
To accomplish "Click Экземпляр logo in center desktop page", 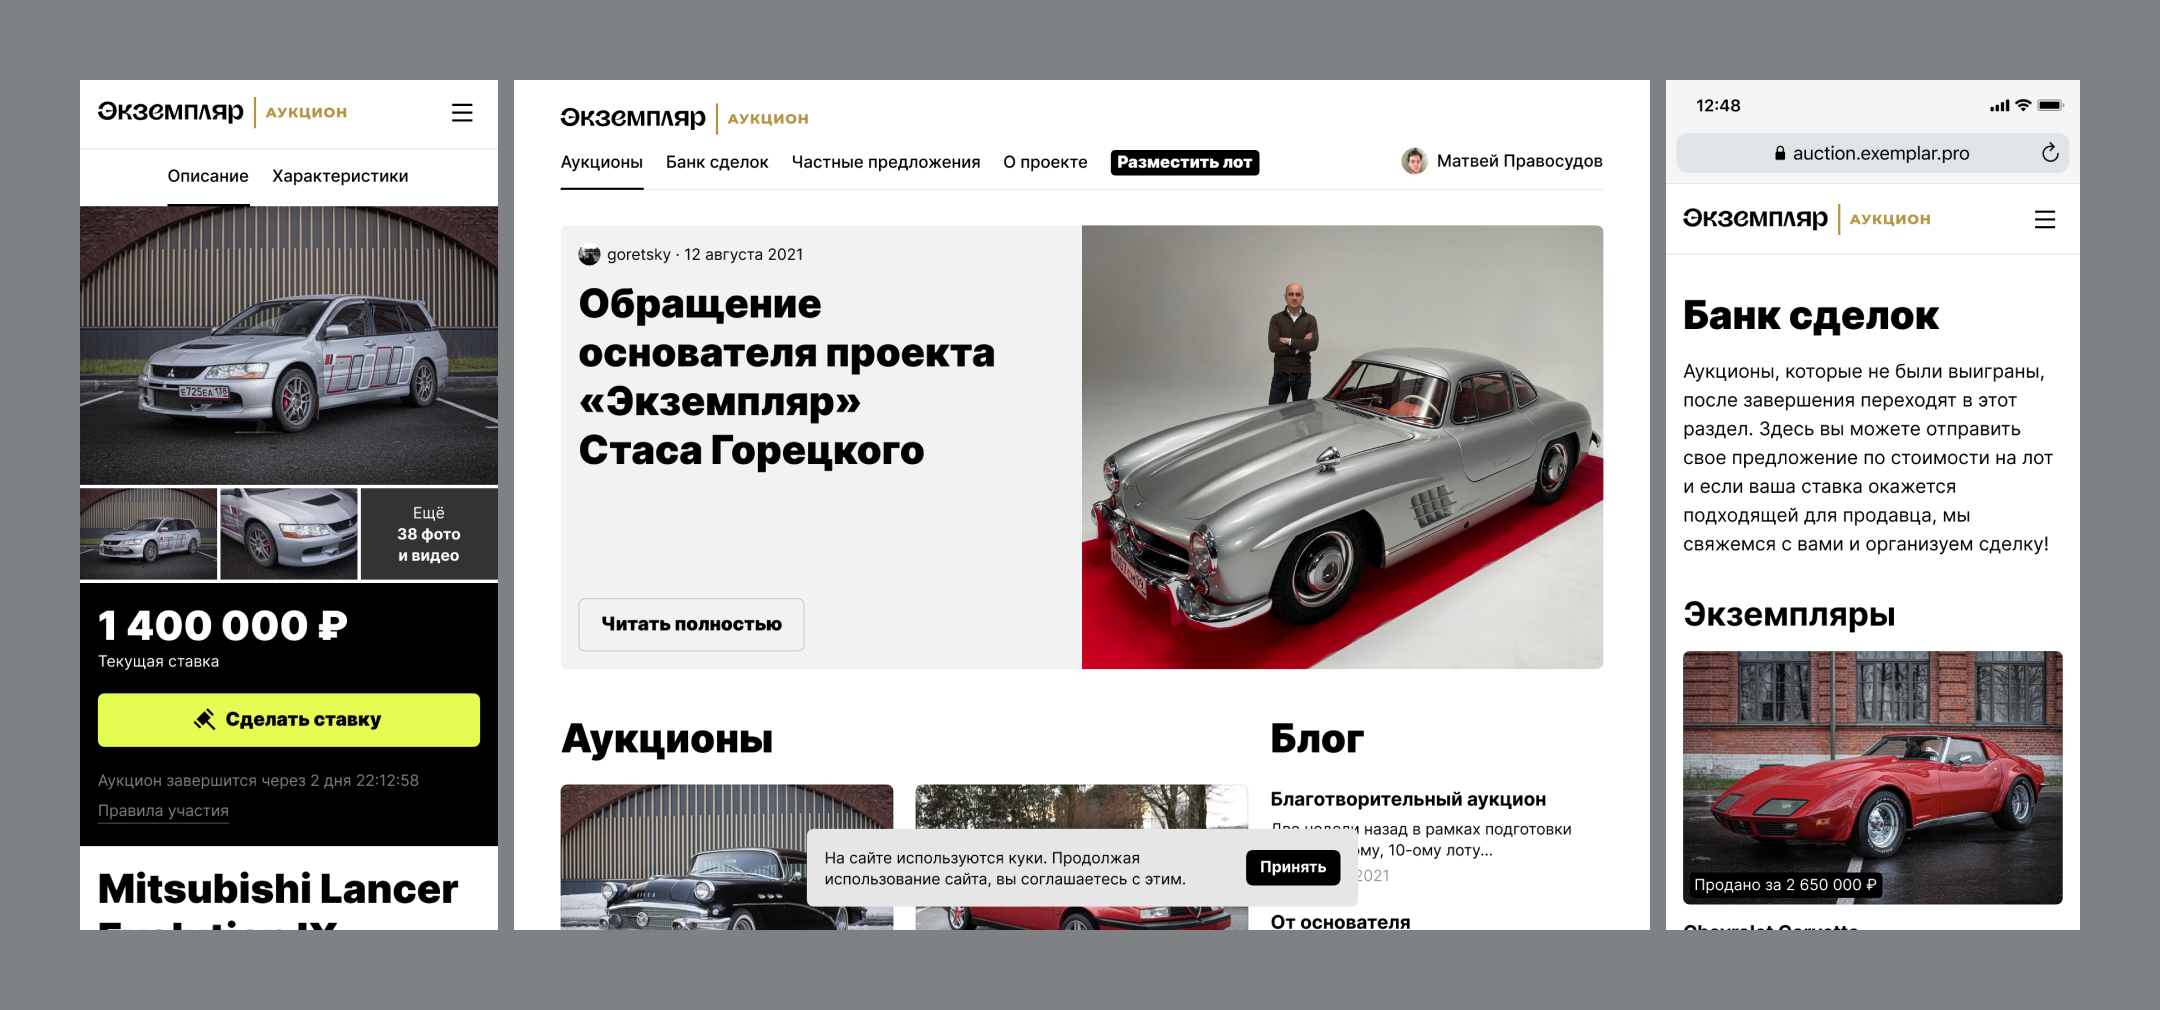I will click(633, 118).
